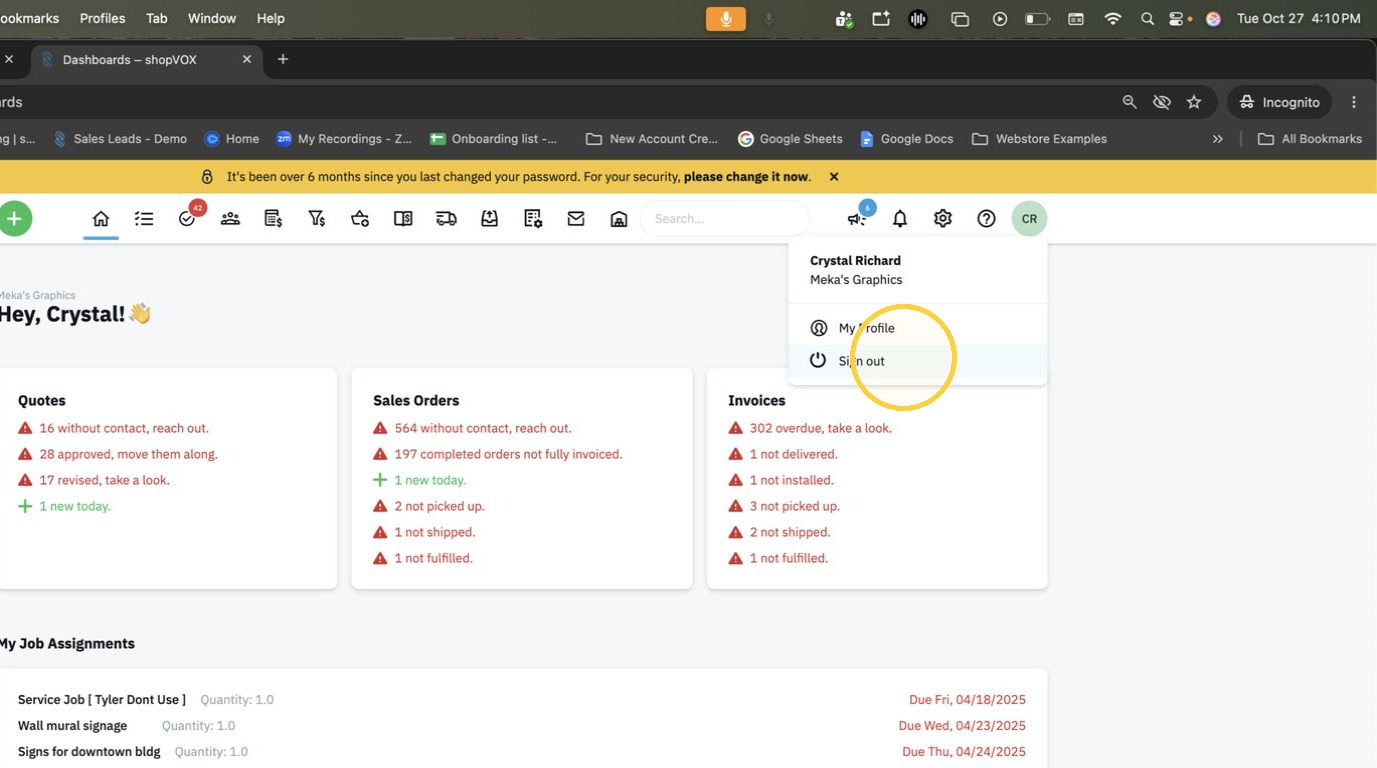
Task: Open the customers people icon
Action: tap(230, 218)
